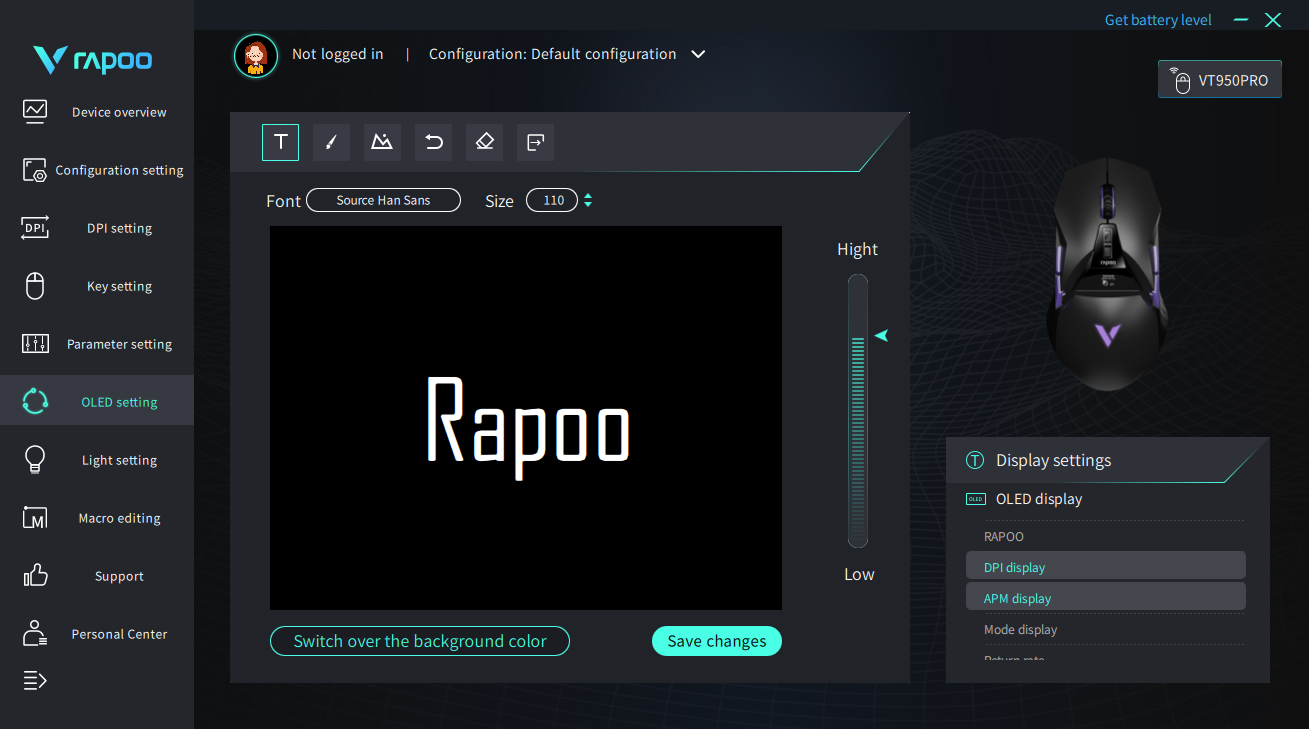
Task: Click the arrow marker beside brightness slider
Action: pos(881,336)
